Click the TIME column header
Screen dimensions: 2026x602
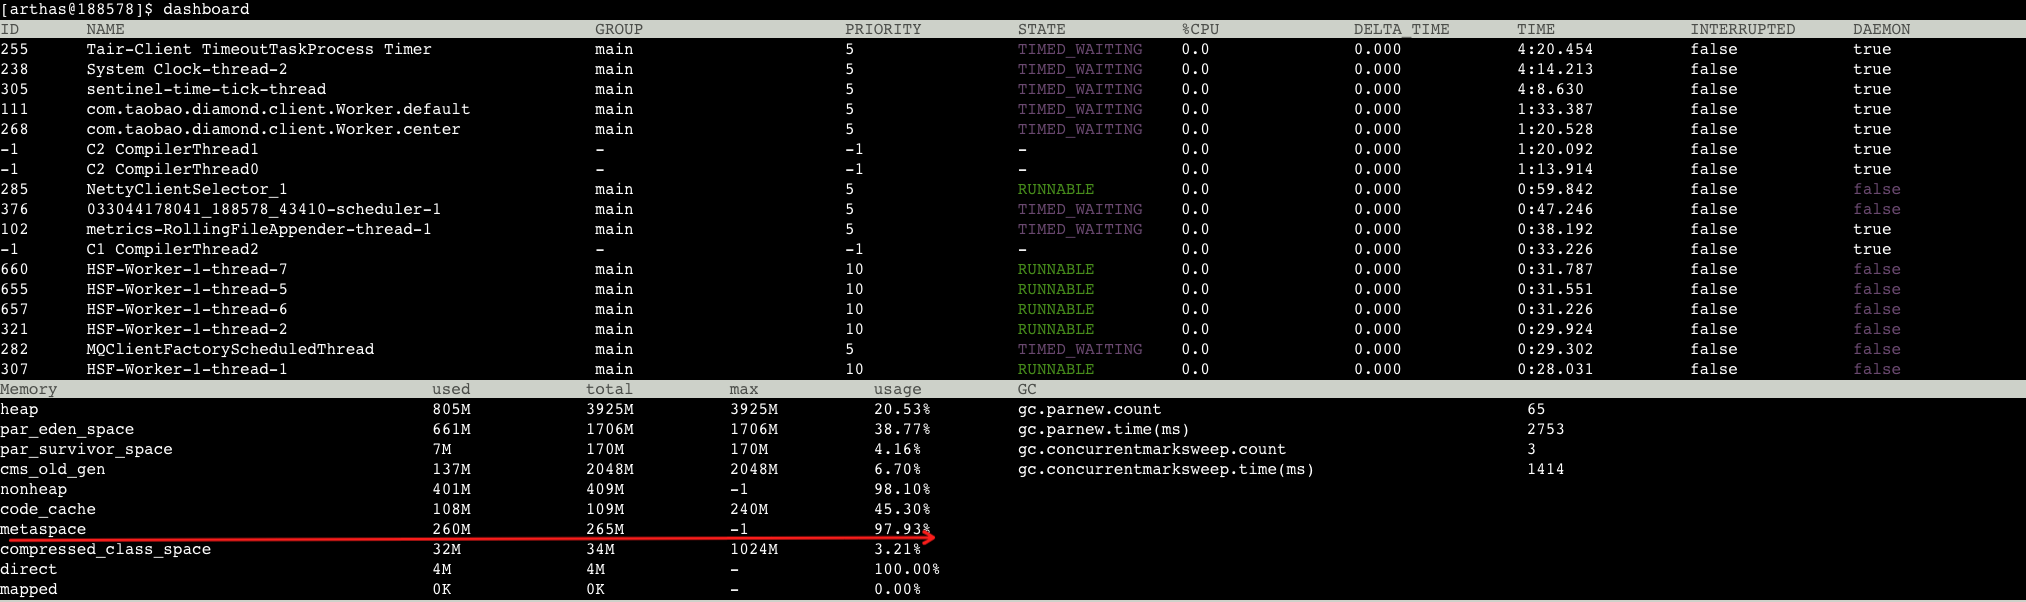tap(1536, 29)
